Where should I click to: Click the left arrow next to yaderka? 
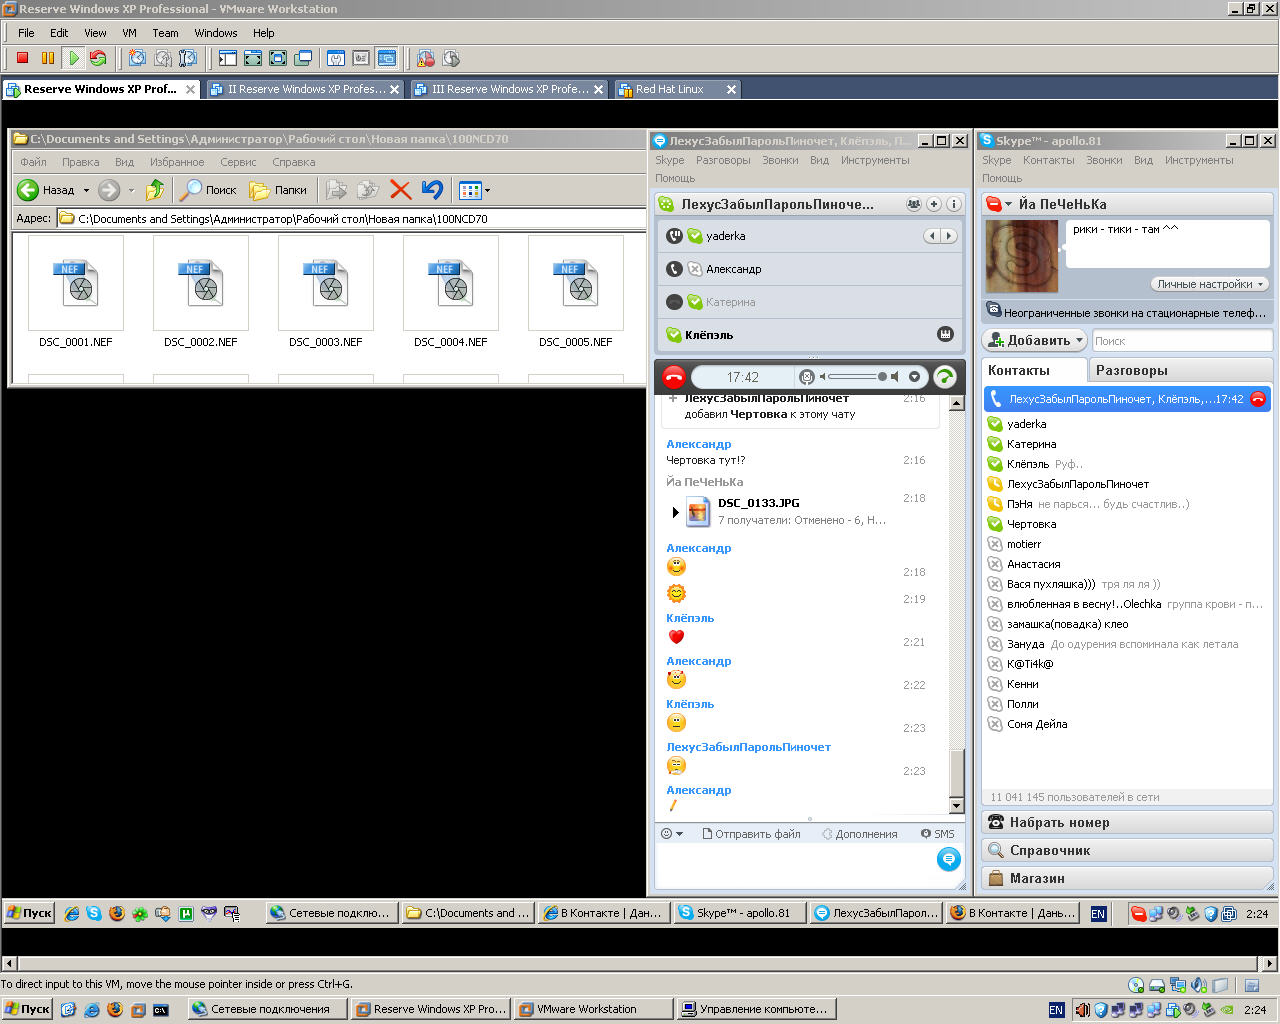click(931, 236)
